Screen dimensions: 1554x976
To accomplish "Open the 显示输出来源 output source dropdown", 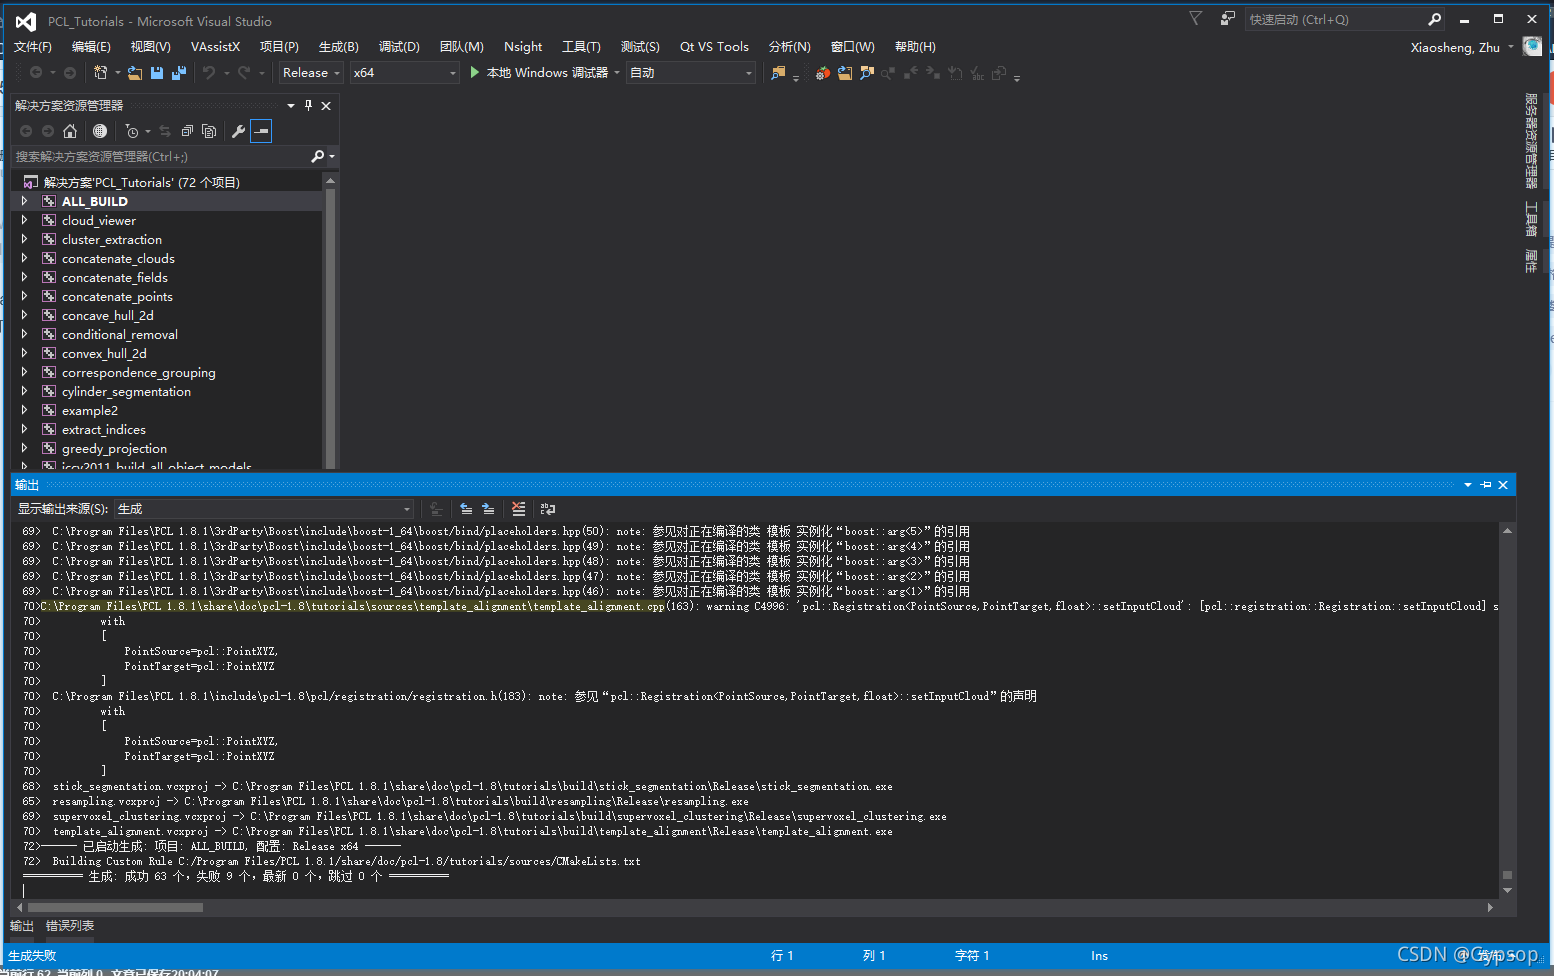I will [264, 509].
